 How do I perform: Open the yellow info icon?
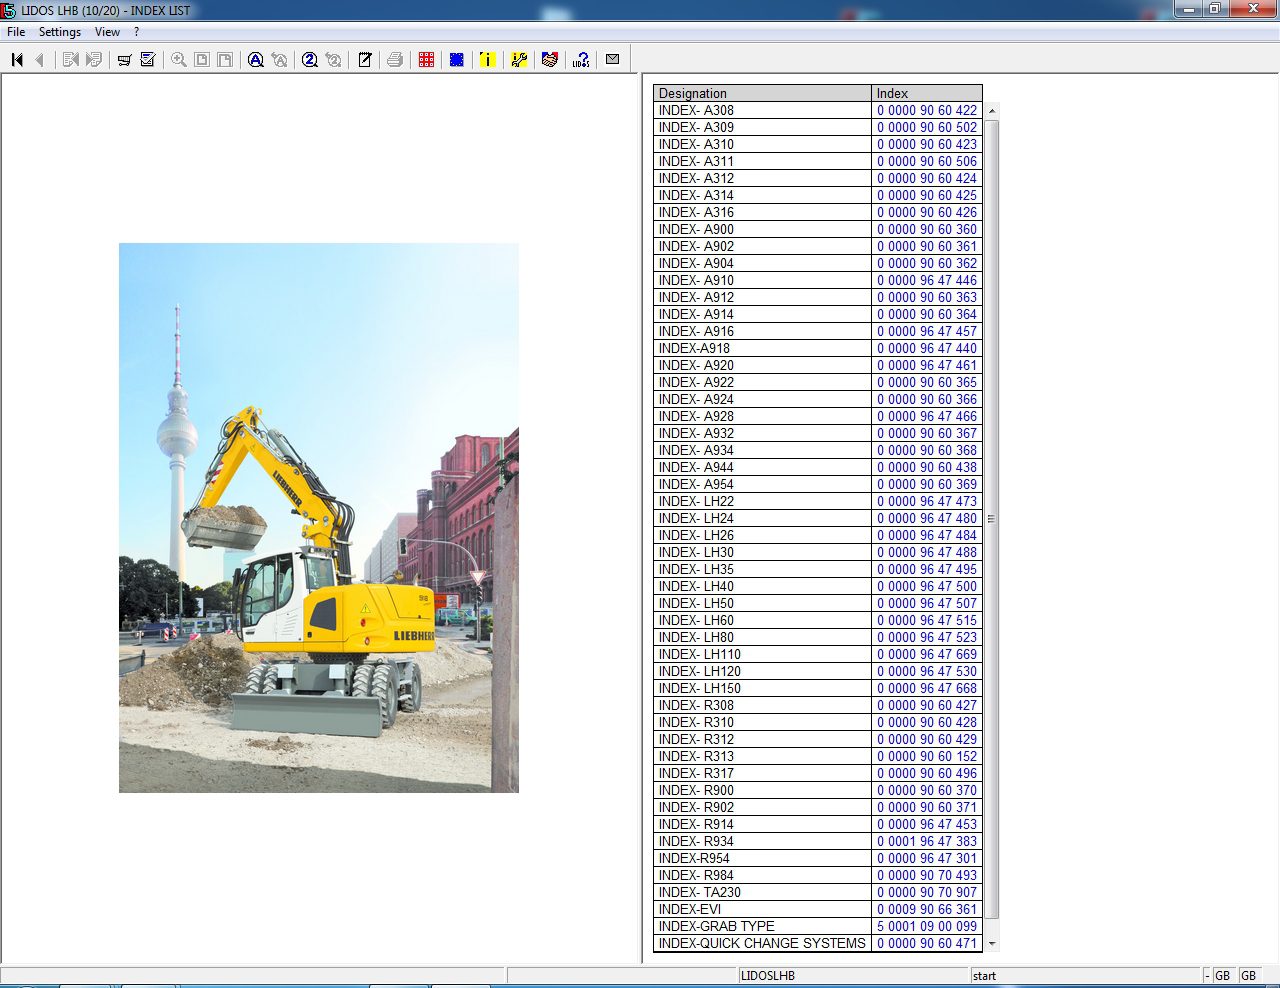[x=487, y=59]
